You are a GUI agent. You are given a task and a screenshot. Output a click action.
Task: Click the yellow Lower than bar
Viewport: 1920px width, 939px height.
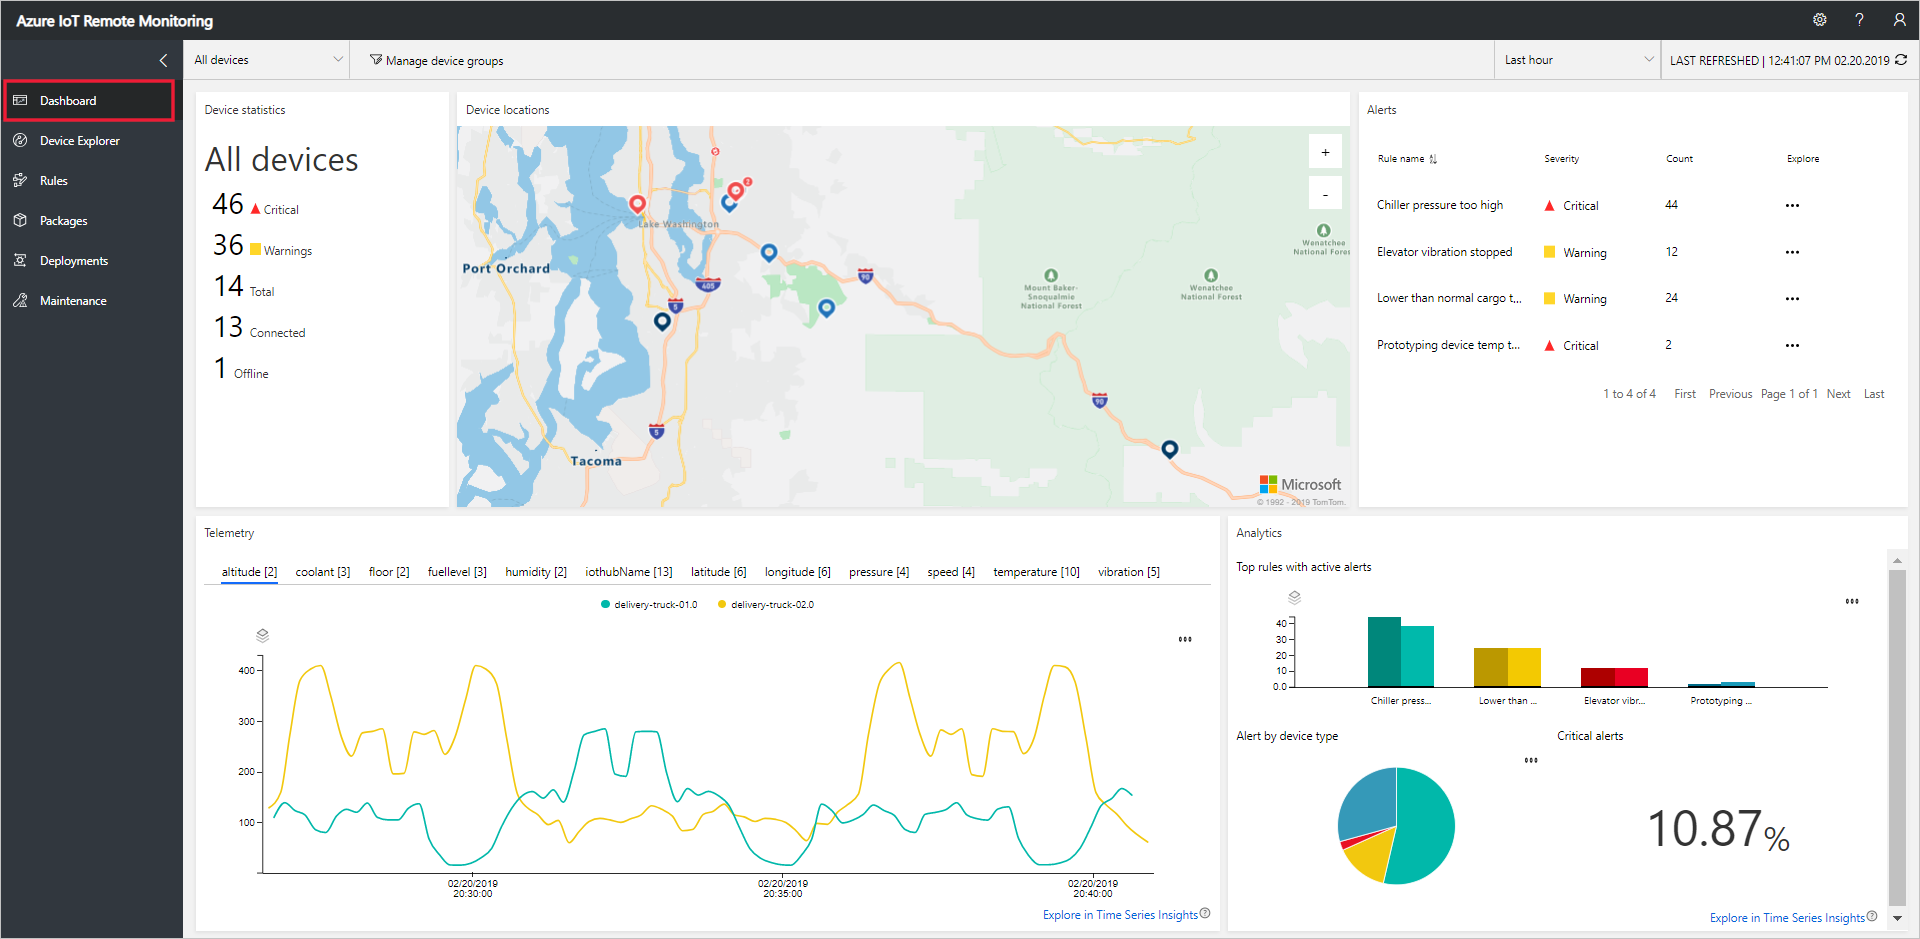1507,667
